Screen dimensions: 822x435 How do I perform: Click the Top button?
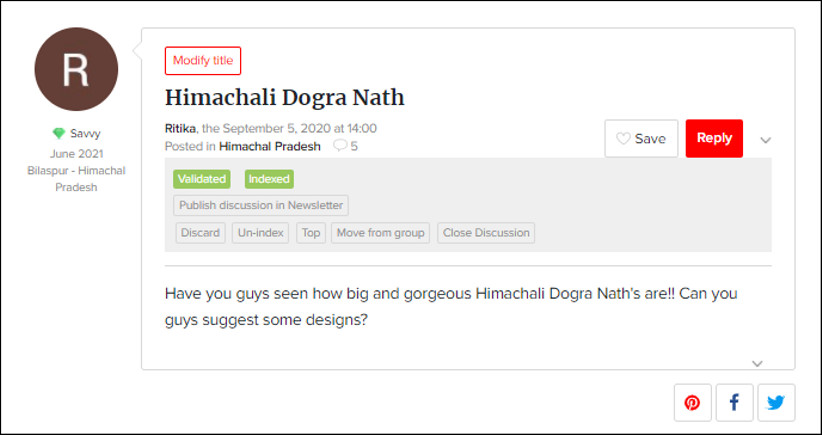click(x=311, y=233)
